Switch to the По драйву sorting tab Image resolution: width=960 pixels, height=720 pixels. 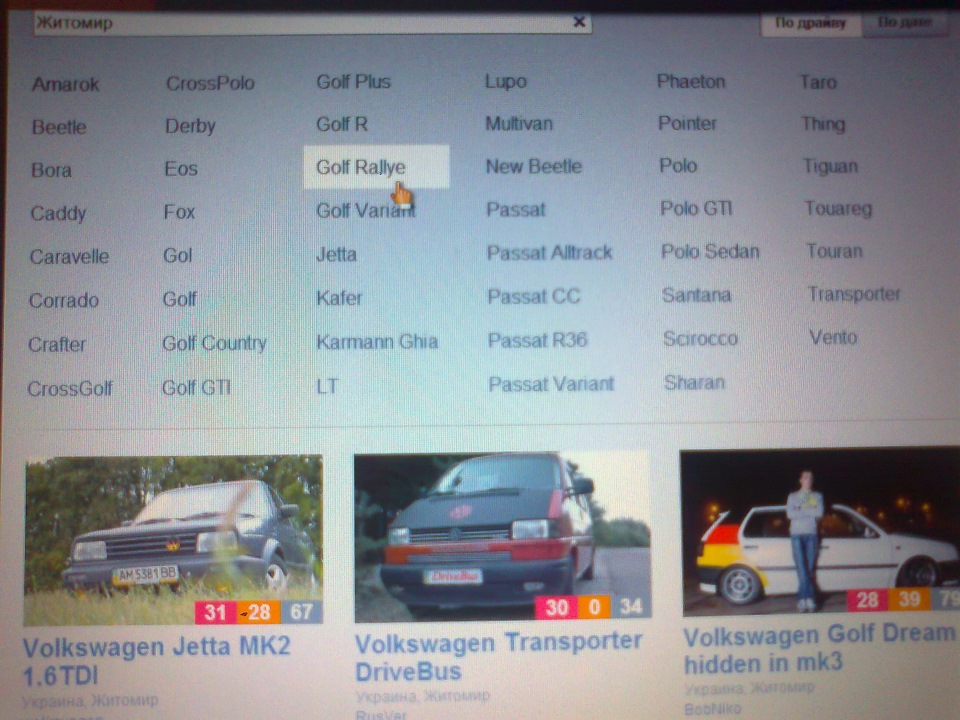(810, 23)
